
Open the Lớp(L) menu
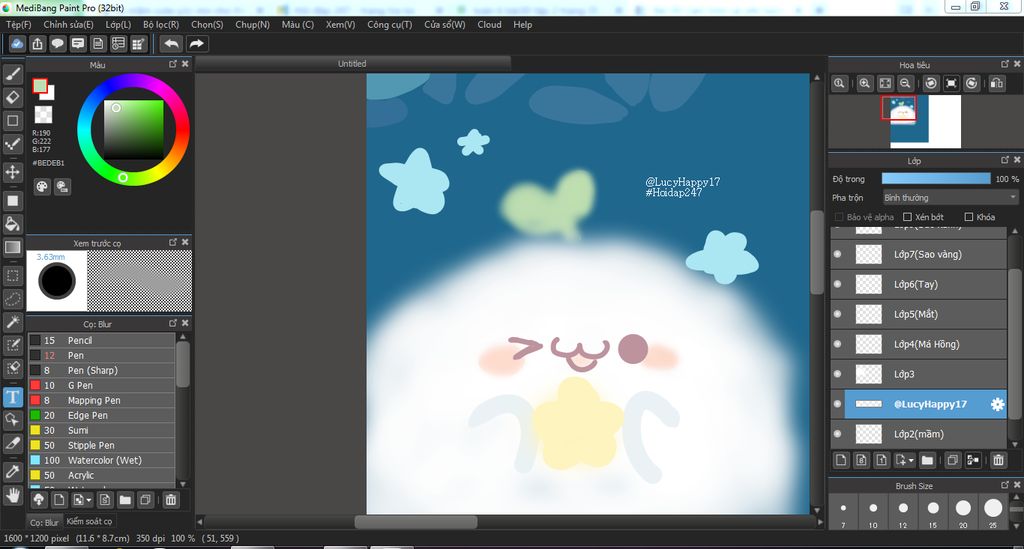click(118, 24)
